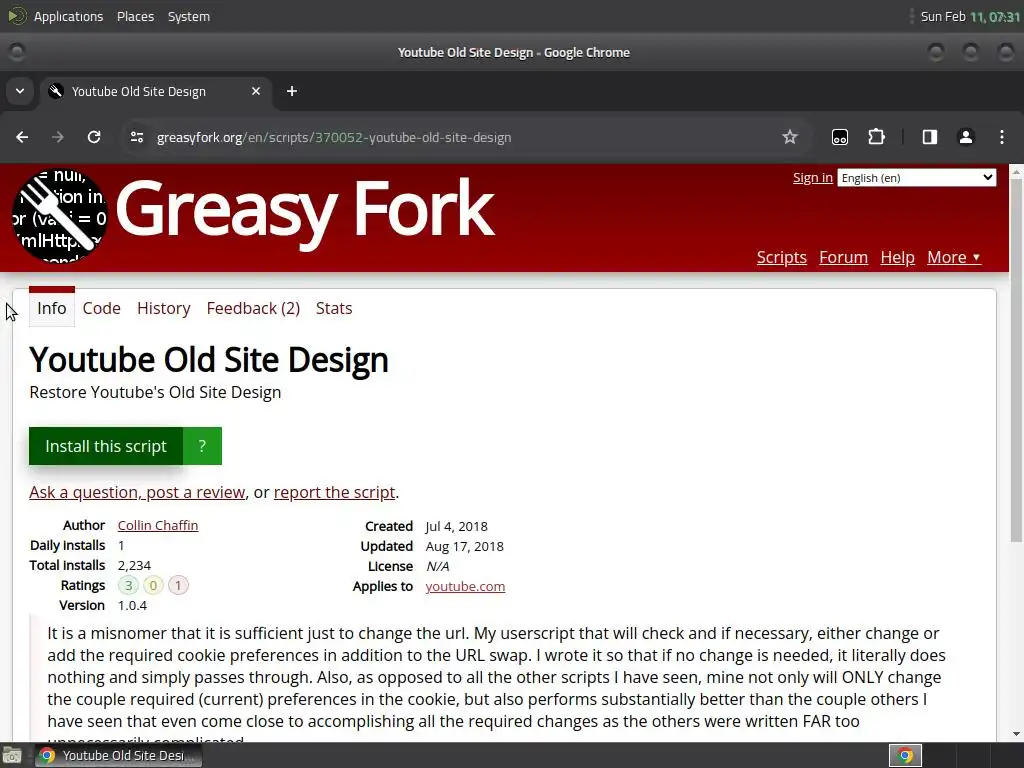Click the address bar URL

coord(334,137)
